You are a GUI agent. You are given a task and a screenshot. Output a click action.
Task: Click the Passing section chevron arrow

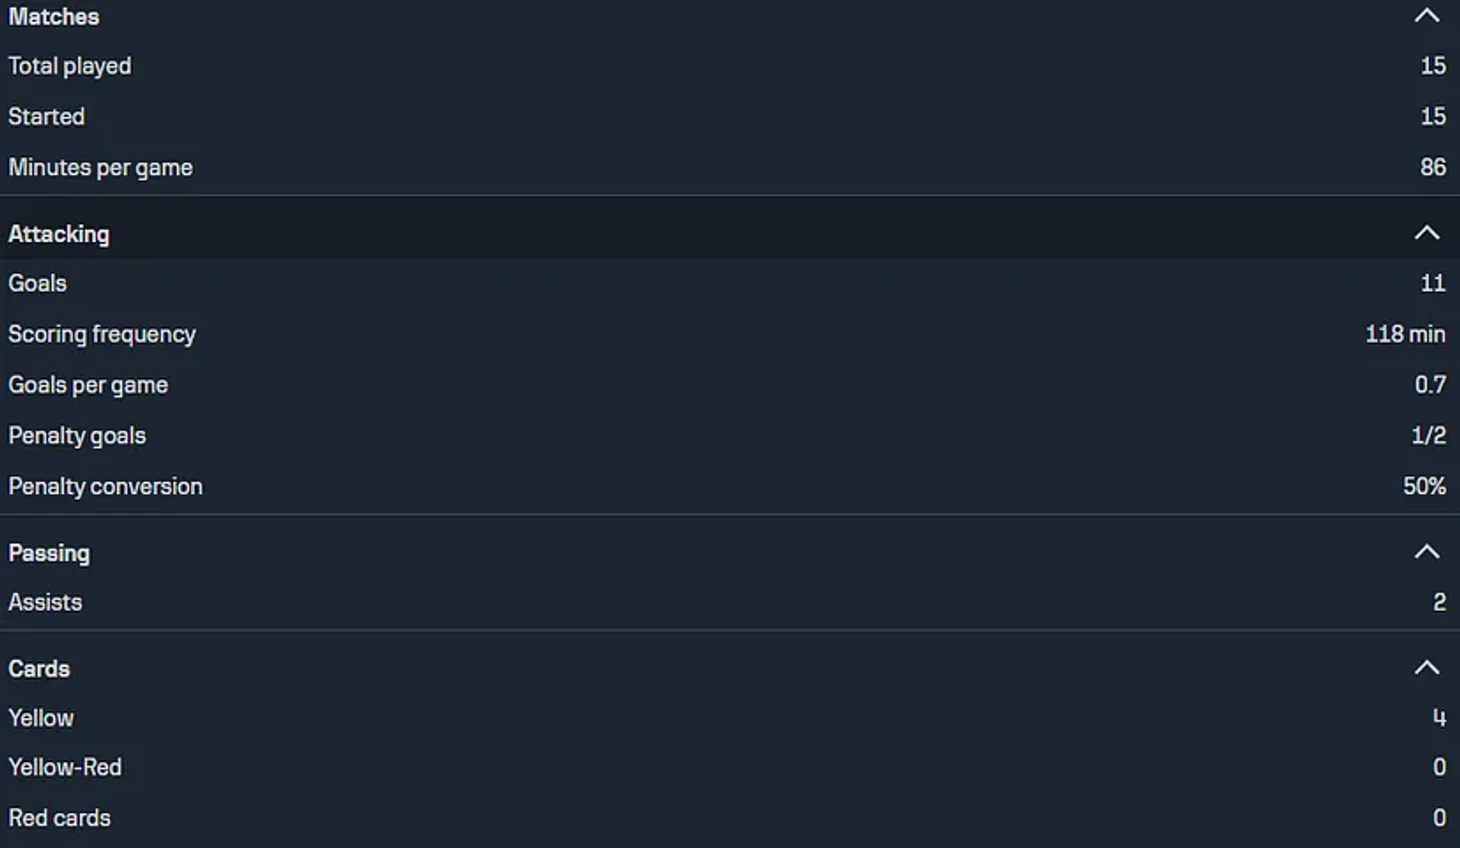click(1427, 552)
